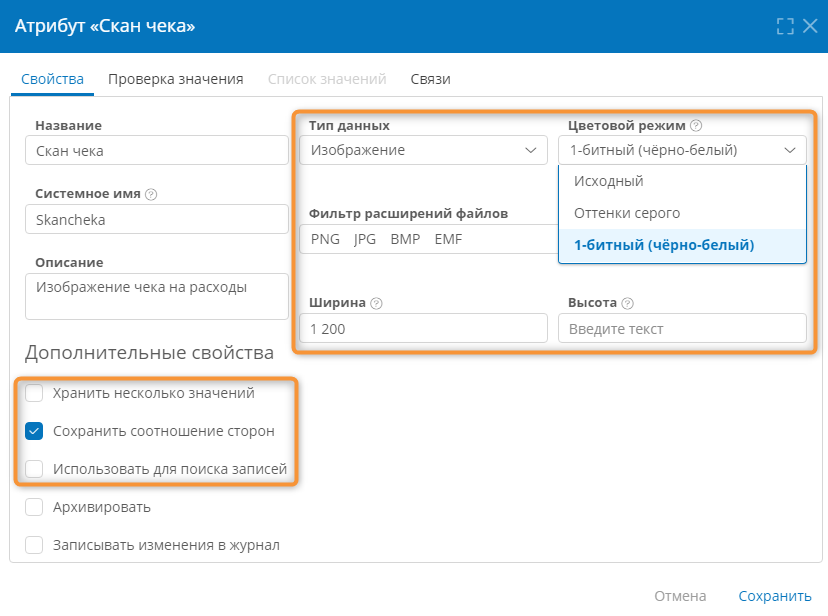Click help icon next to Ширина
Screen dimensions: 828x616
pyautogui.click(x=376, y=303)
